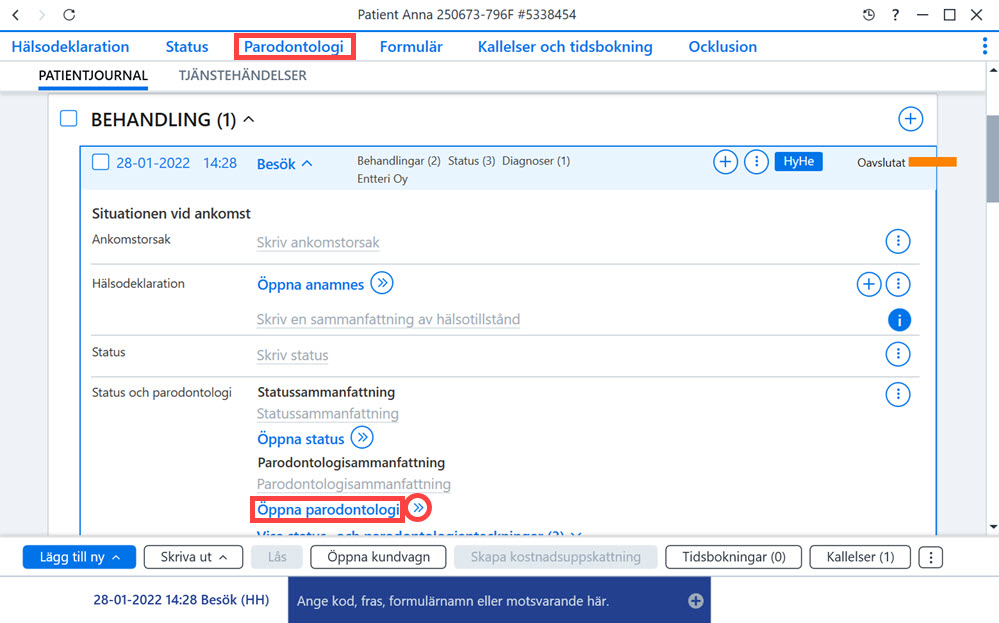Click the orange Oavslutat status bar

point(932,162)
